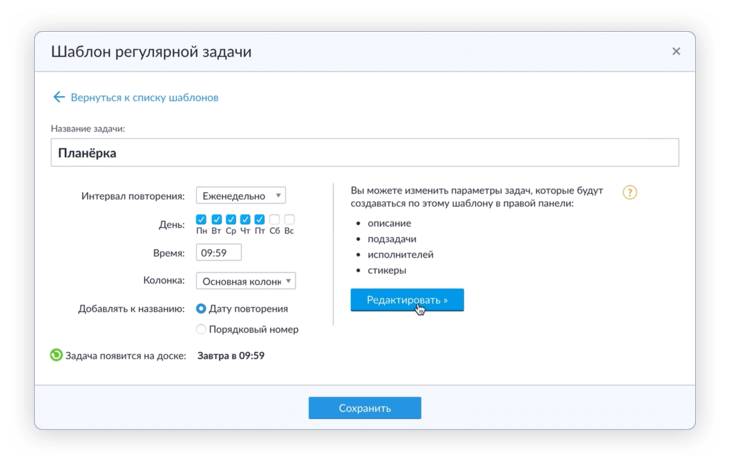Click the 'Сохранить' save button
The image size is (729, 462).
(x=364, y=408)
